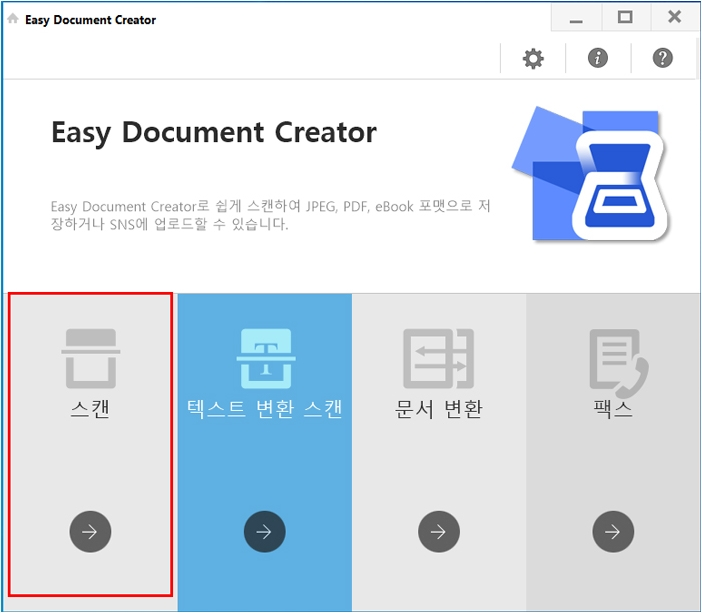Click the information (i) icon
The image size is (702, 613).
click(x=598, y=58)
